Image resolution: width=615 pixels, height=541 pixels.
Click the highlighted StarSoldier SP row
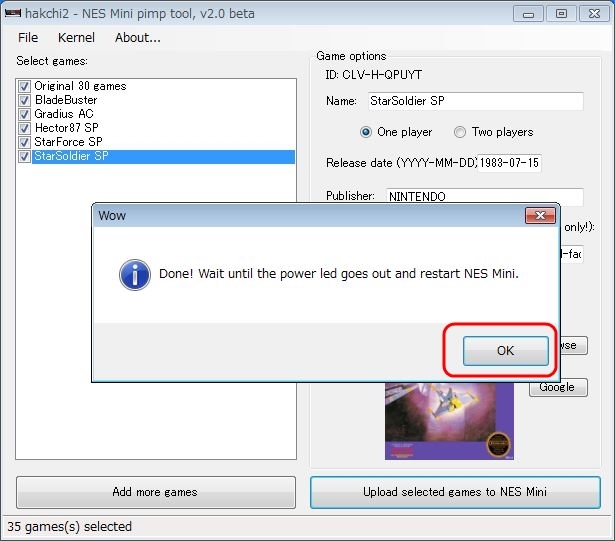click(163, 156)
